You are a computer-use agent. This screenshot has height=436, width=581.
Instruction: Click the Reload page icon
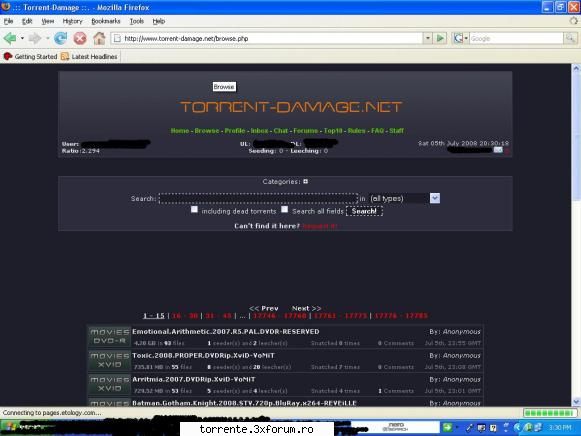pyautogui.click(x=60, y=38)
